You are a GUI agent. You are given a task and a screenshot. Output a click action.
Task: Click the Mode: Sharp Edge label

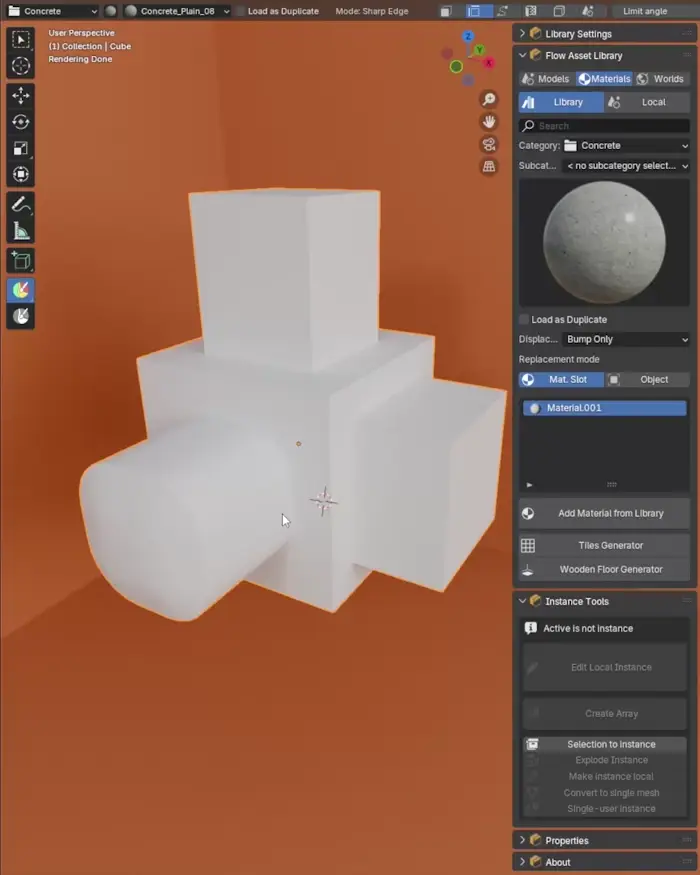372,11
